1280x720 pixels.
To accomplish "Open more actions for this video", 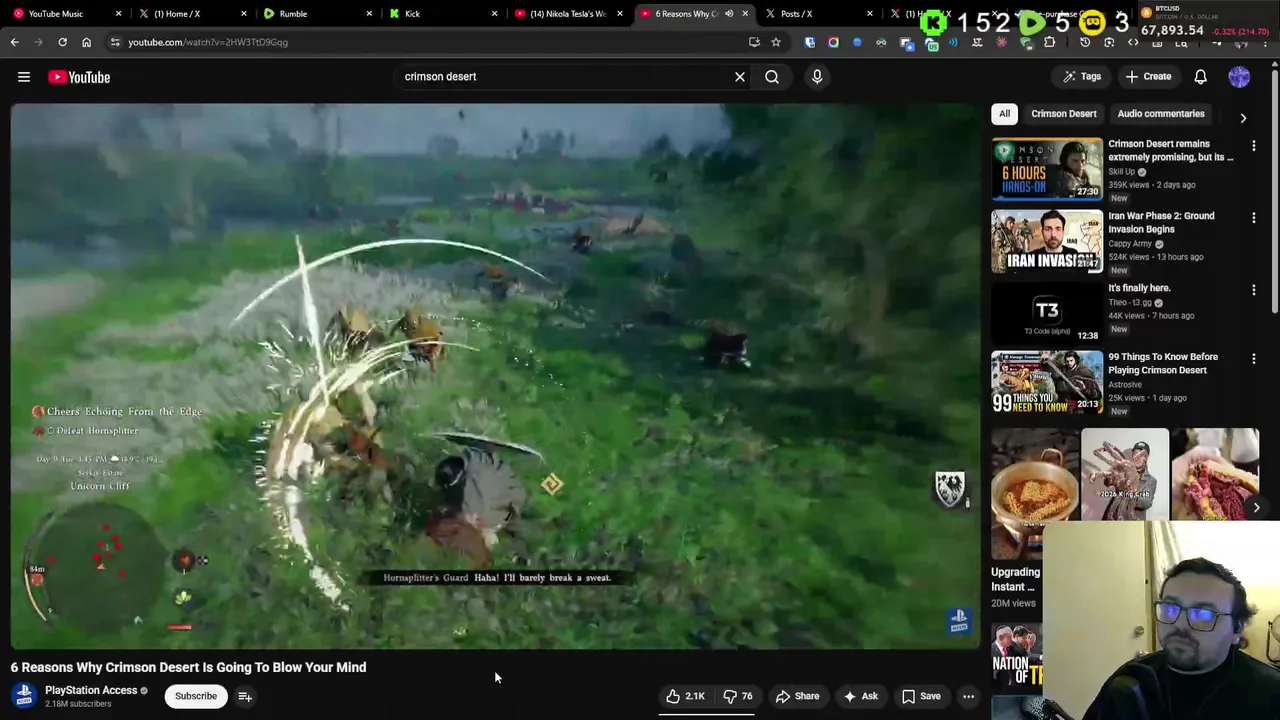I will (x=968, y=696).
